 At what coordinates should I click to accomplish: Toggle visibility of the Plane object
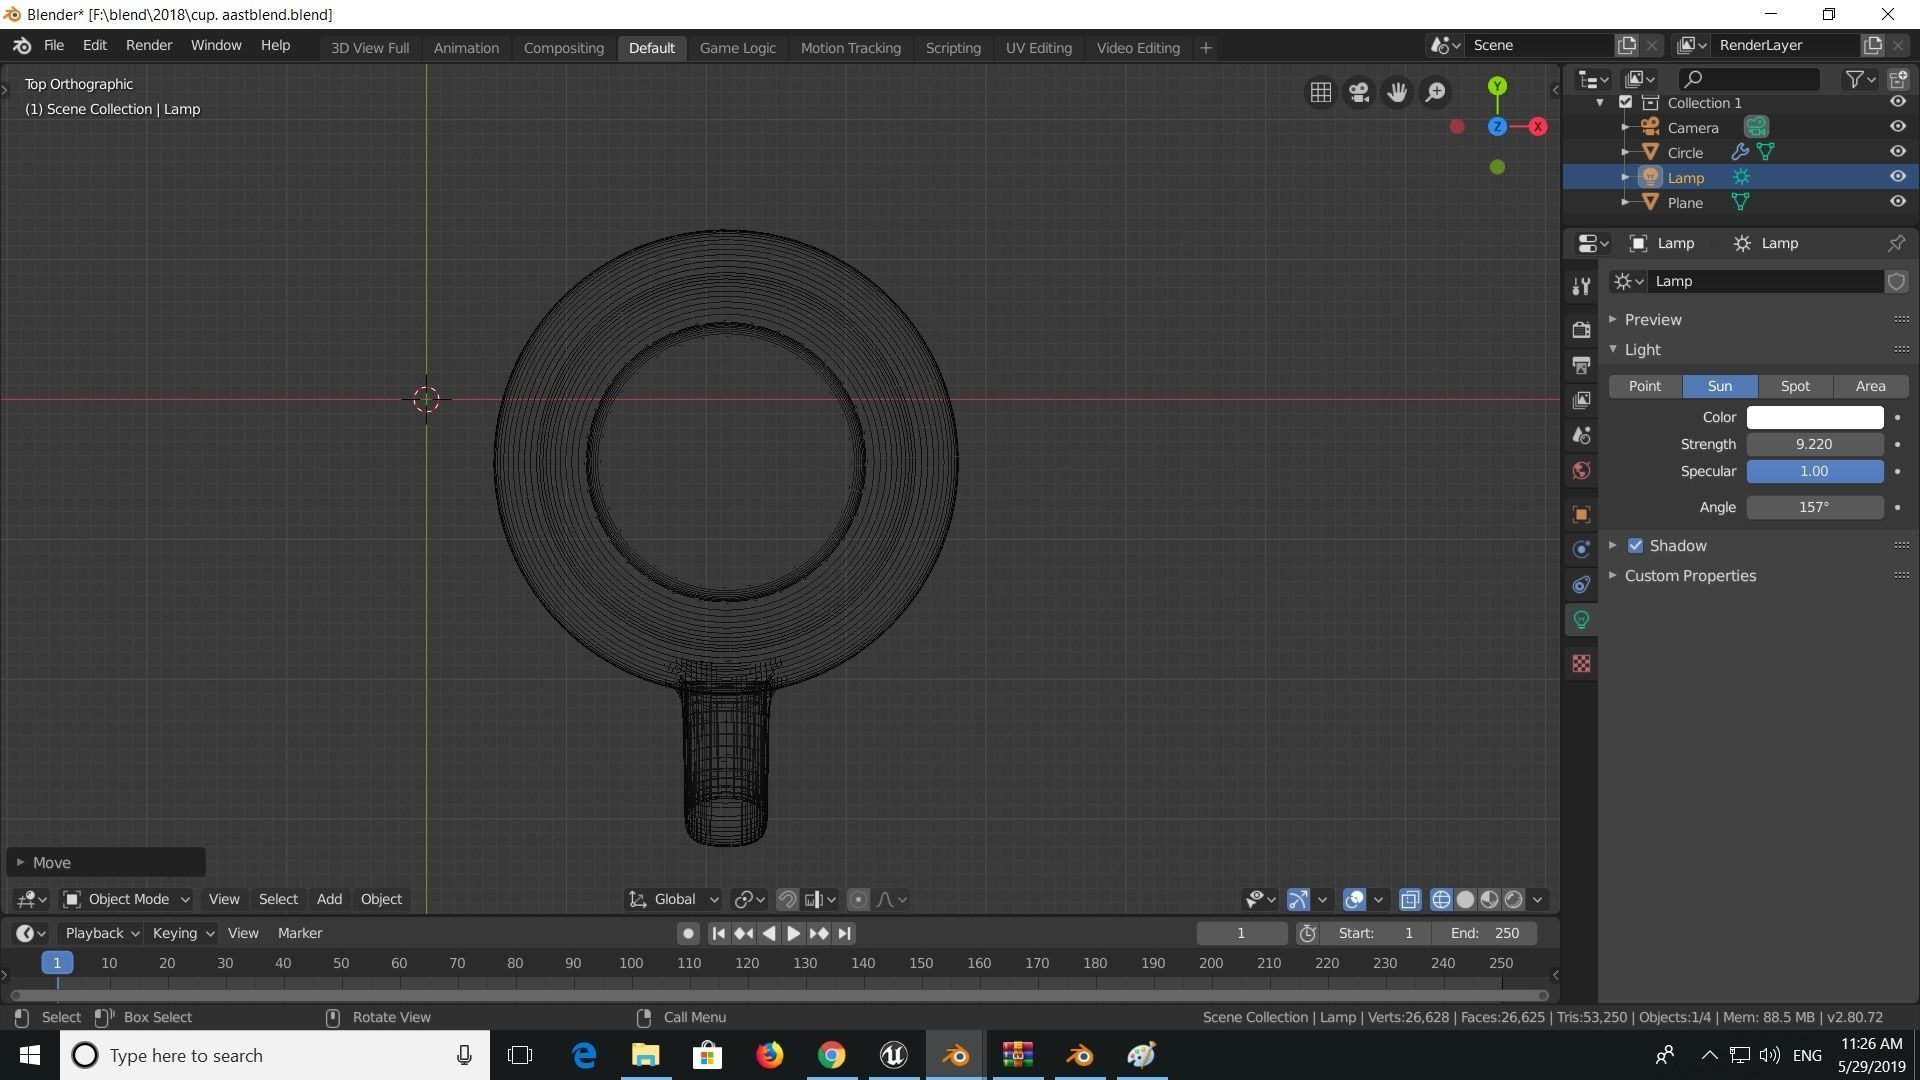[1897, 202]
